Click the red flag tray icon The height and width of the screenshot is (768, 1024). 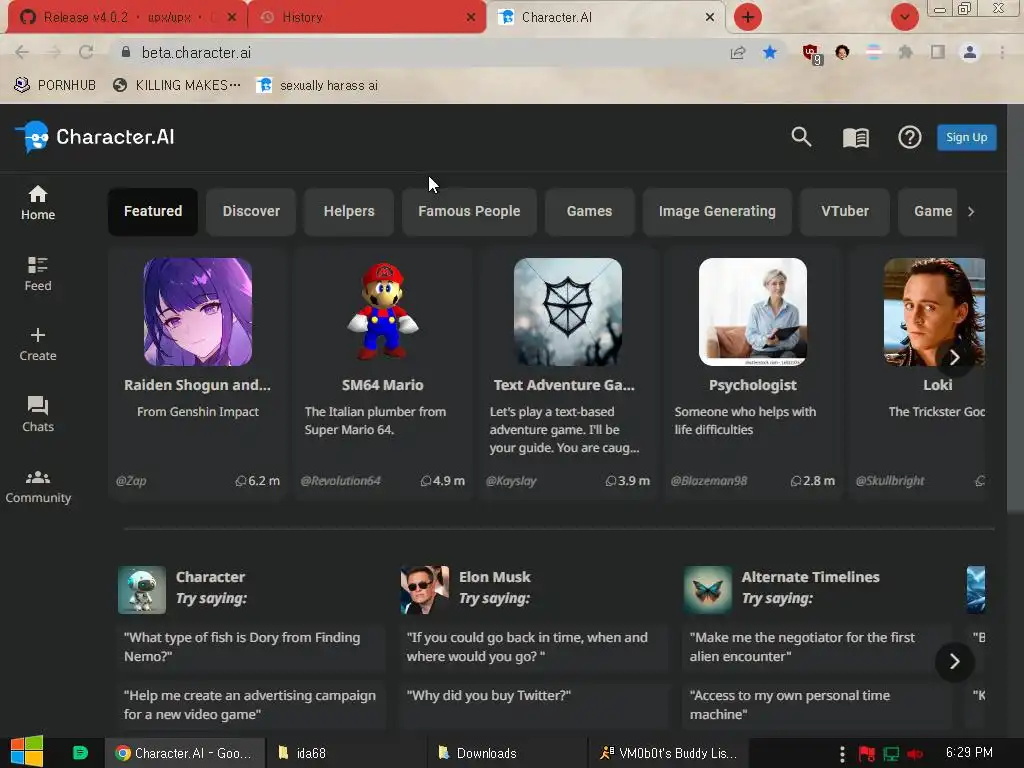[866, 753]
